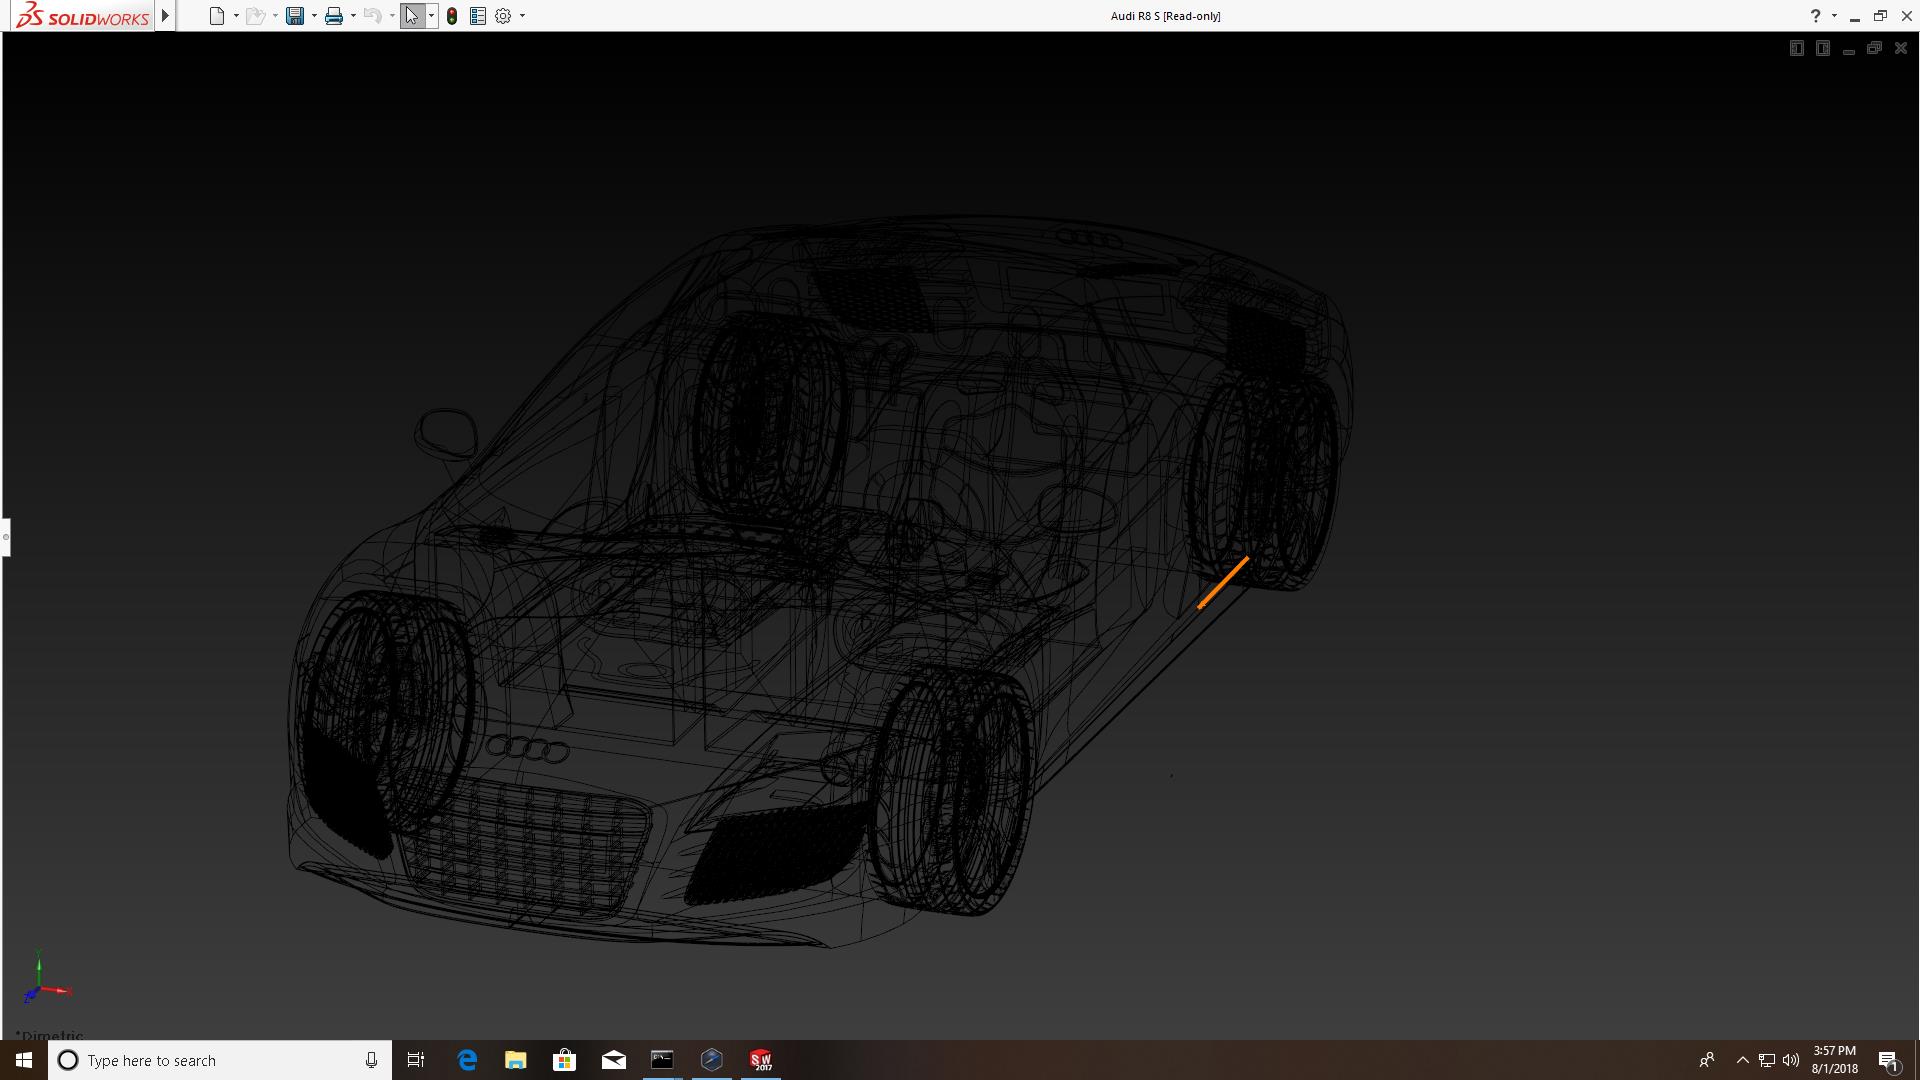Click the Help question mark icon

pos(1815,16)
